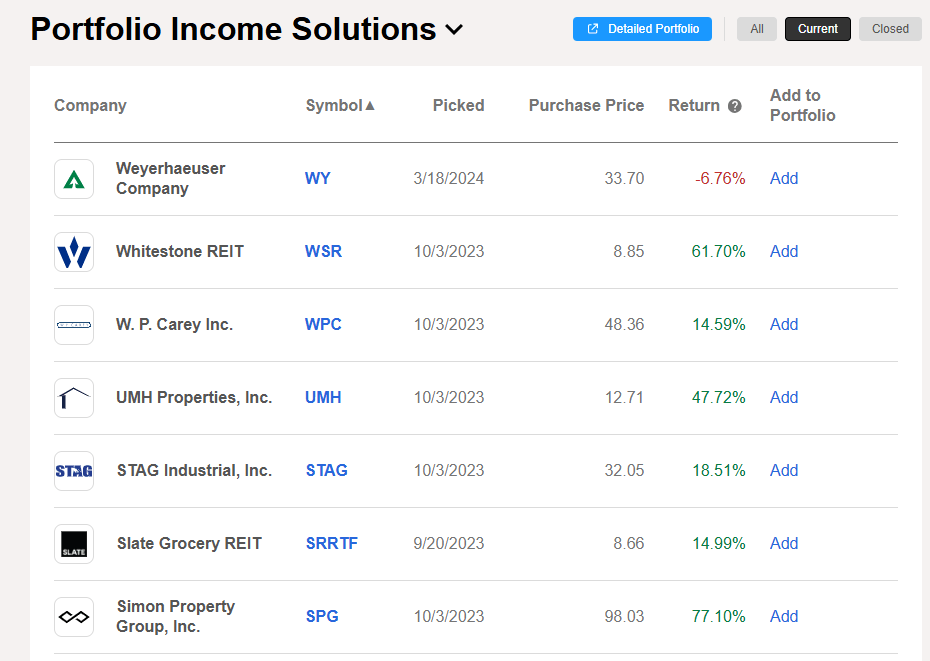Add Weyerhaeuser to portfolio
The image size is (930, 661).
coord(784,179)
